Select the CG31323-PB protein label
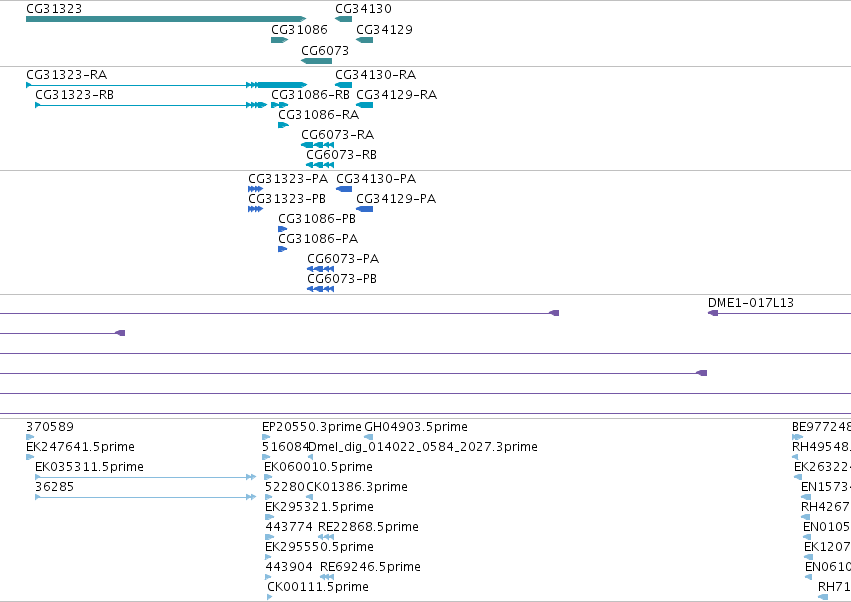The image size is (851, 602). pos(287,199)
